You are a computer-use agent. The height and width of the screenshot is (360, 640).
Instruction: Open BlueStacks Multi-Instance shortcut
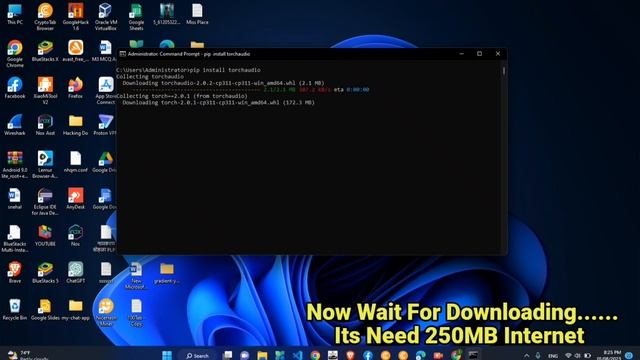coord(15,238)
